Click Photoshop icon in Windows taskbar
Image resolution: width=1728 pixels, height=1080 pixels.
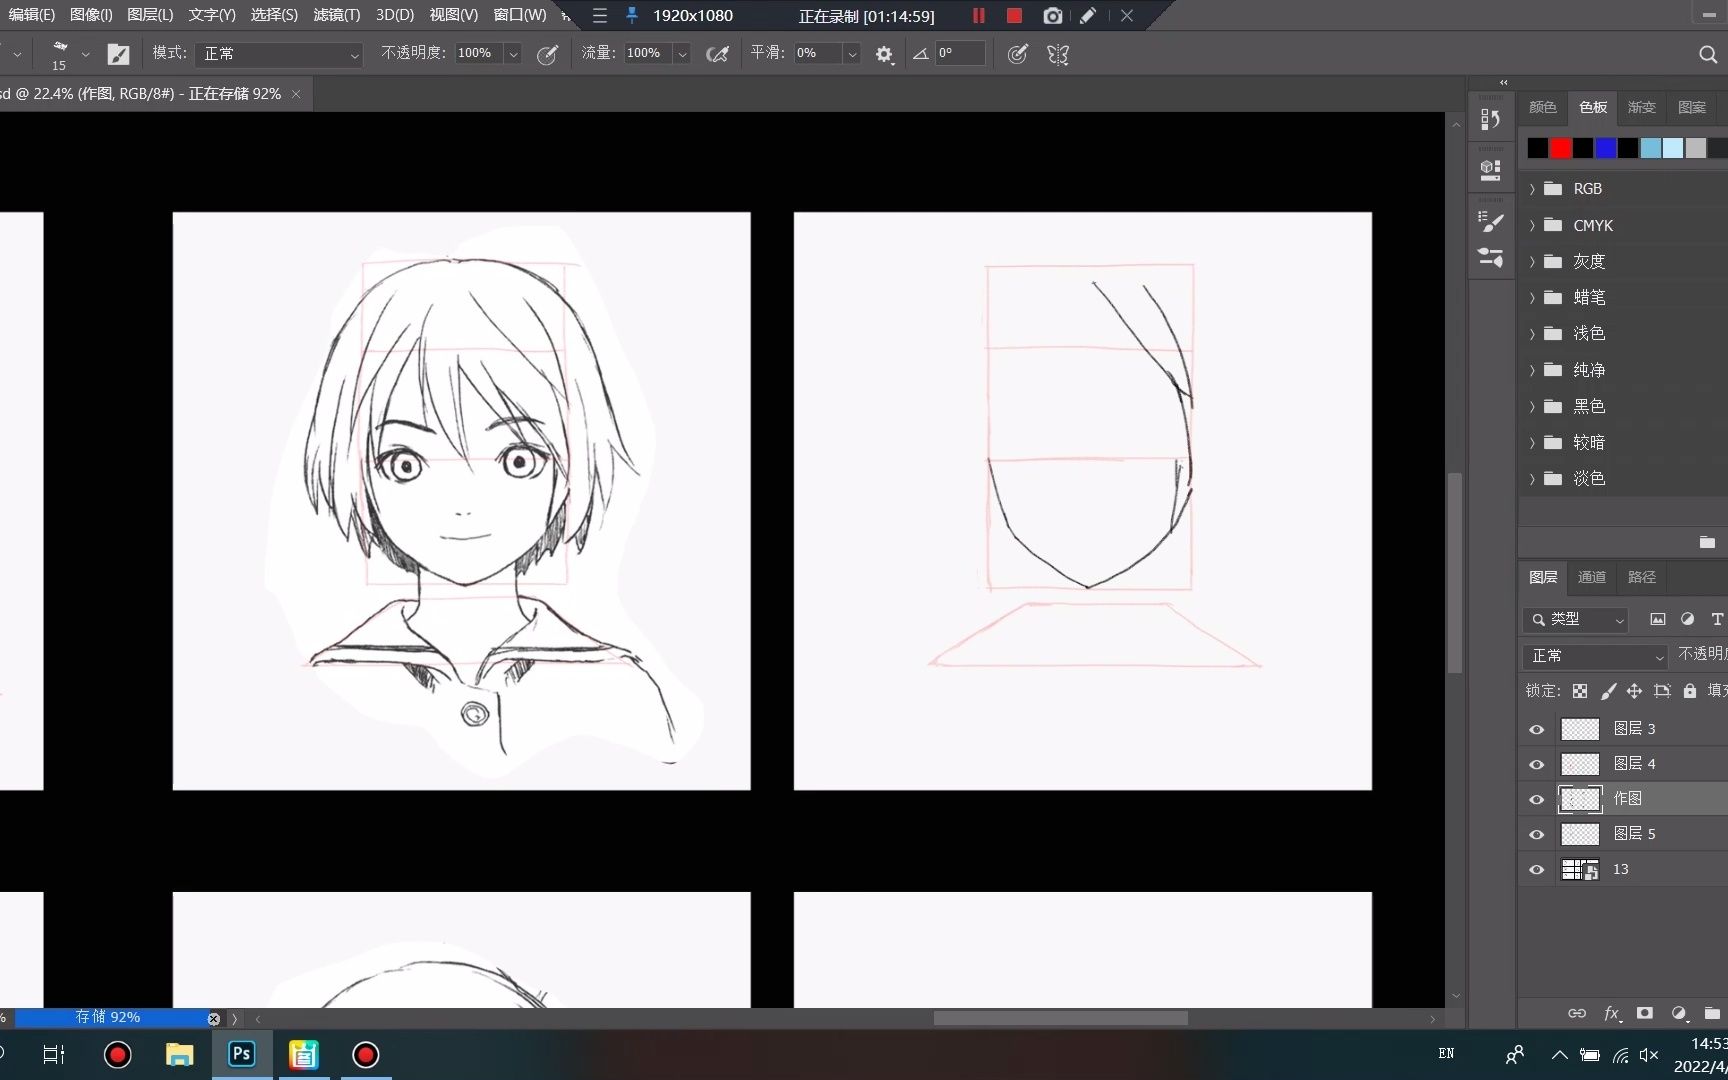coord(242,1054)
